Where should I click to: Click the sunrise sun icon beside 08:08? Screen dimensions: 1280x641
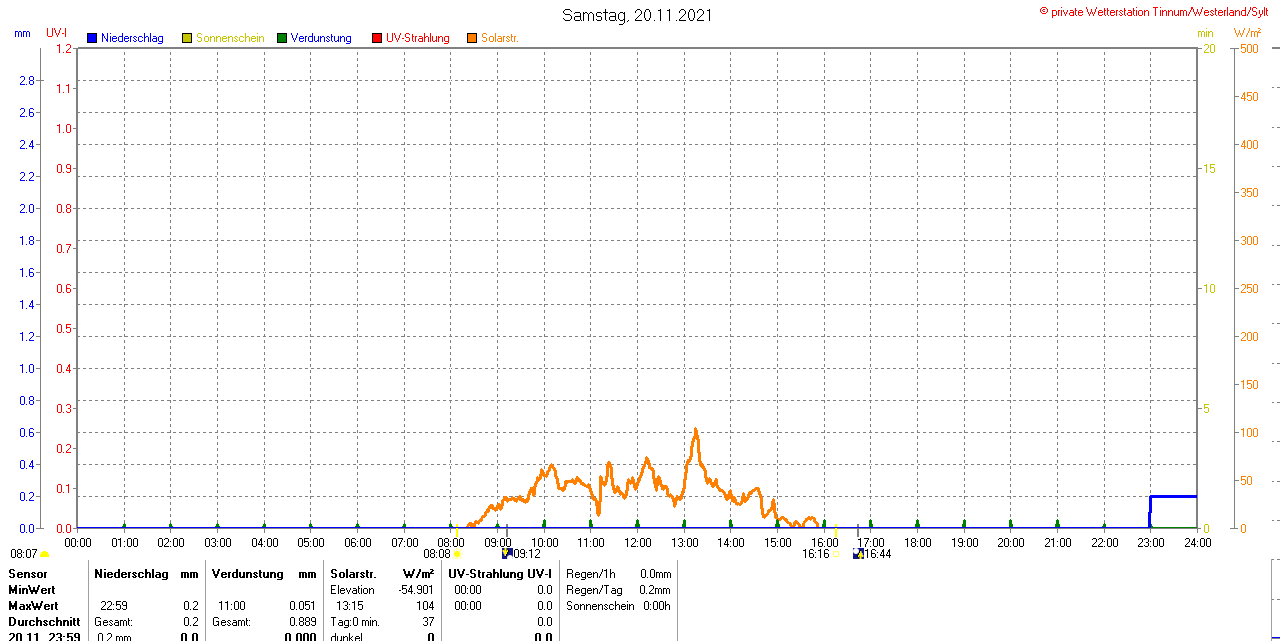pos(457,554)
